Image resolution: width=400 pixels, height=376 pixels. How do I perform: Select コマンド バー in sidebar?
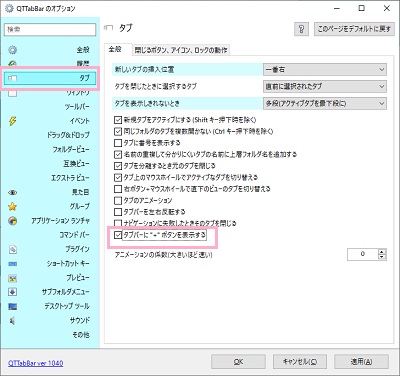tap(74, 235)
